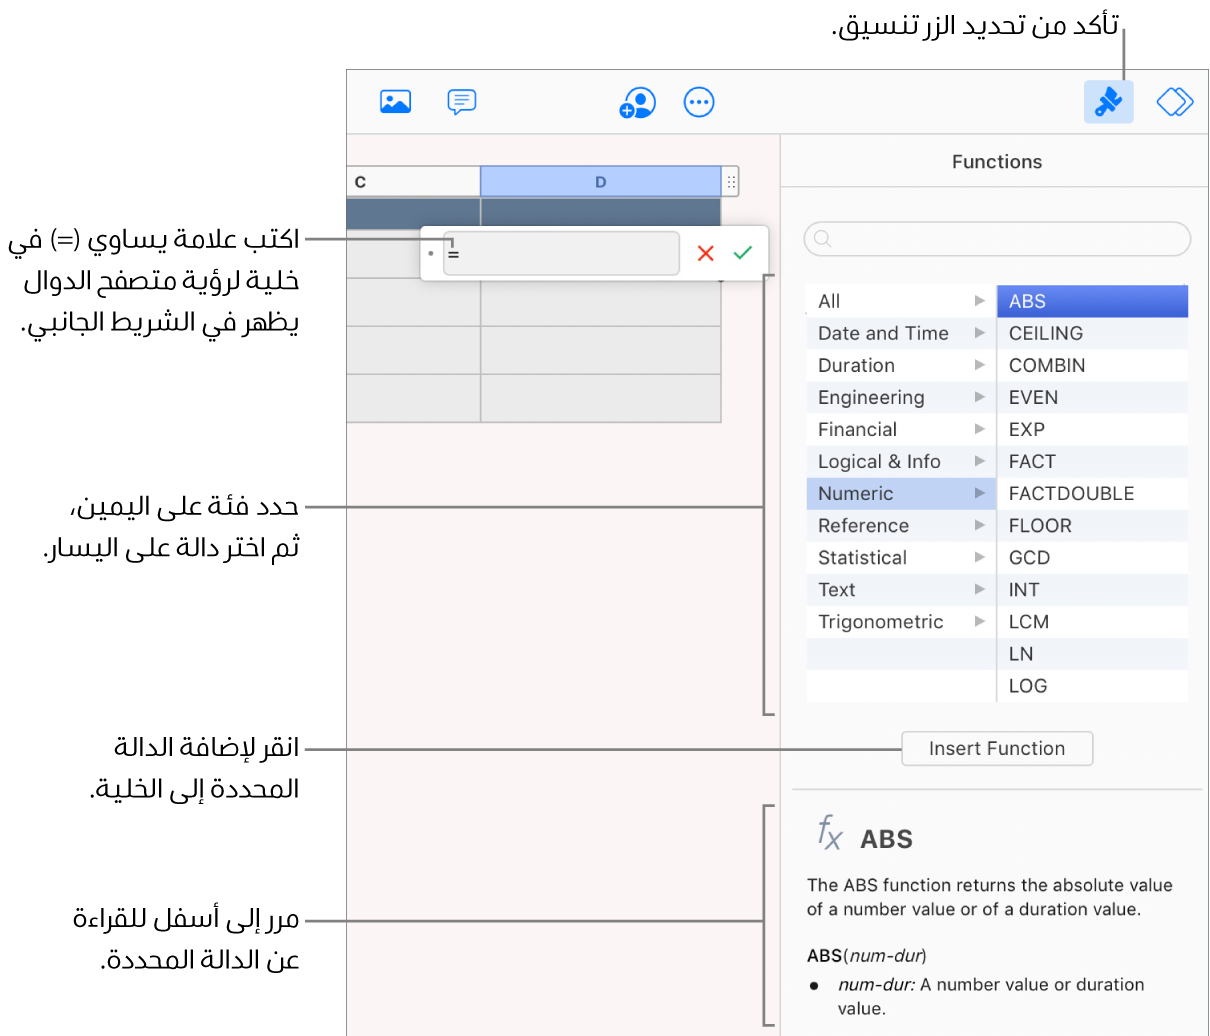Expand the Reference category arrow
The width and height of the screenshot is (1210, 1036).
pyautogui.click(x=980, y=525)
